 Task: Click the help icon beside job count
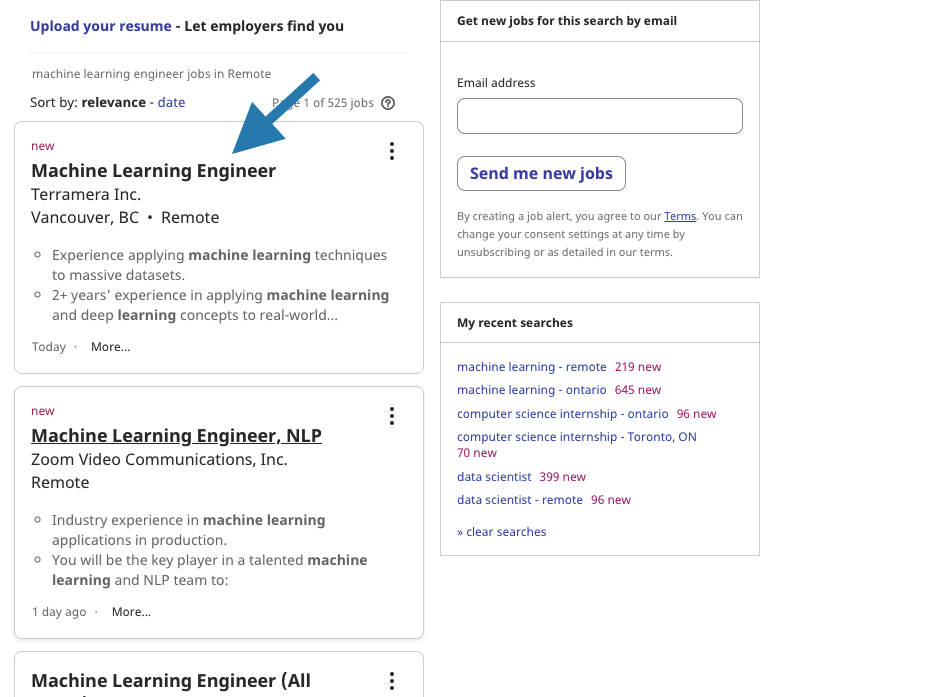(388, 103)
